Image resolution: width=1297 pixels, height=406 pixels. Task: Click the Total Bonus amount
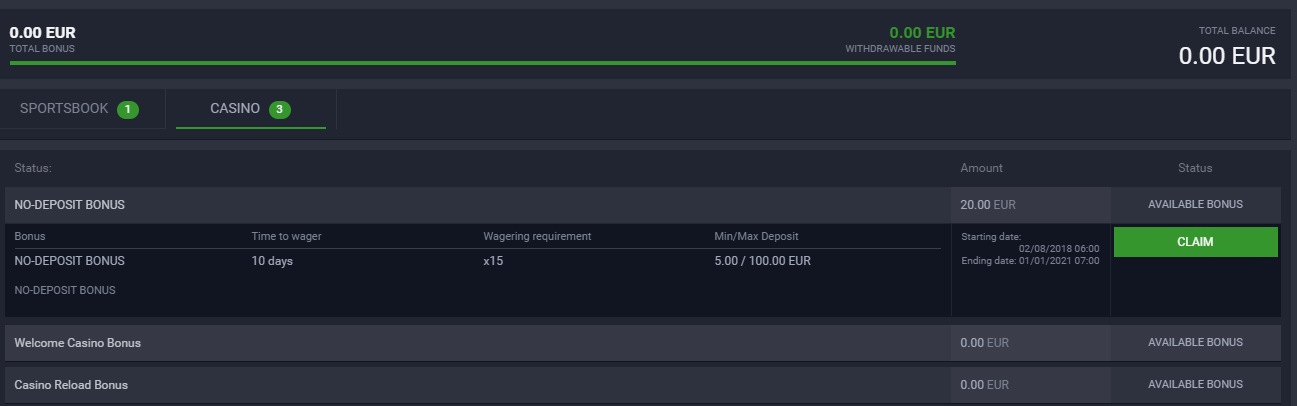42,33
